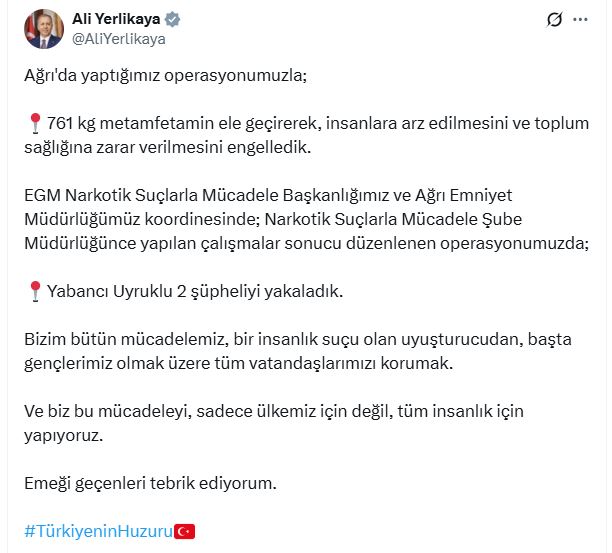Open the Ali Yerlikaya display name link

(117, 19)
